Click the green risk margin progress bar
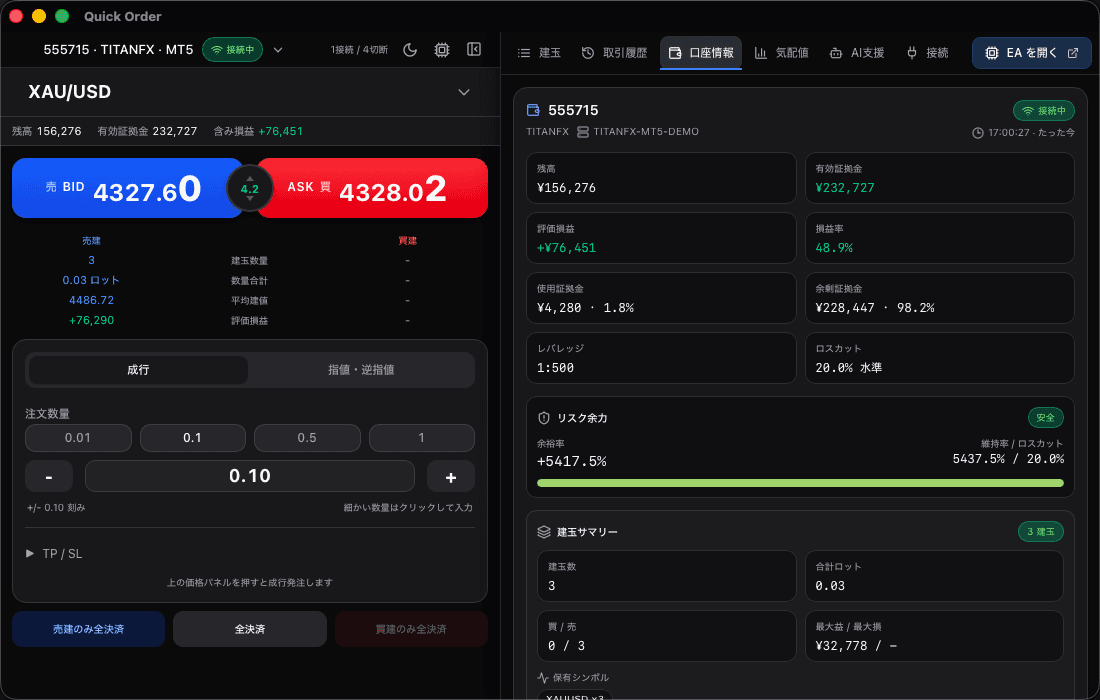 coord(800,483)
